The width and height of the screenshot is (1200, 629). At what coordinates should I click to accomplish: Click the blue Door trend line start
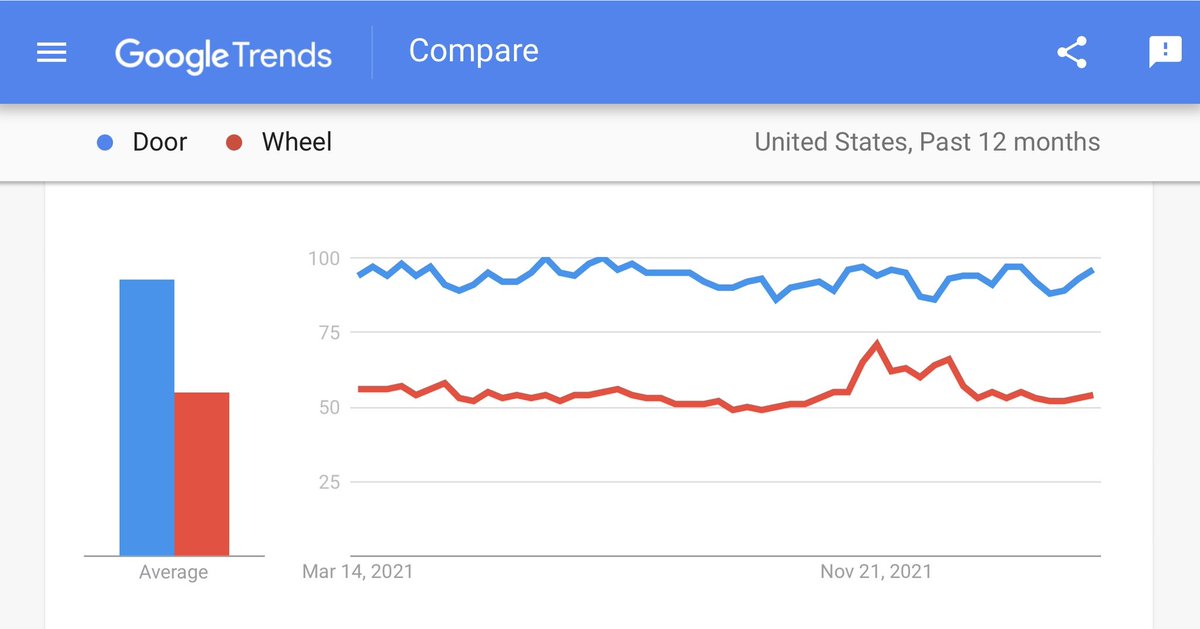coord(359,275)
